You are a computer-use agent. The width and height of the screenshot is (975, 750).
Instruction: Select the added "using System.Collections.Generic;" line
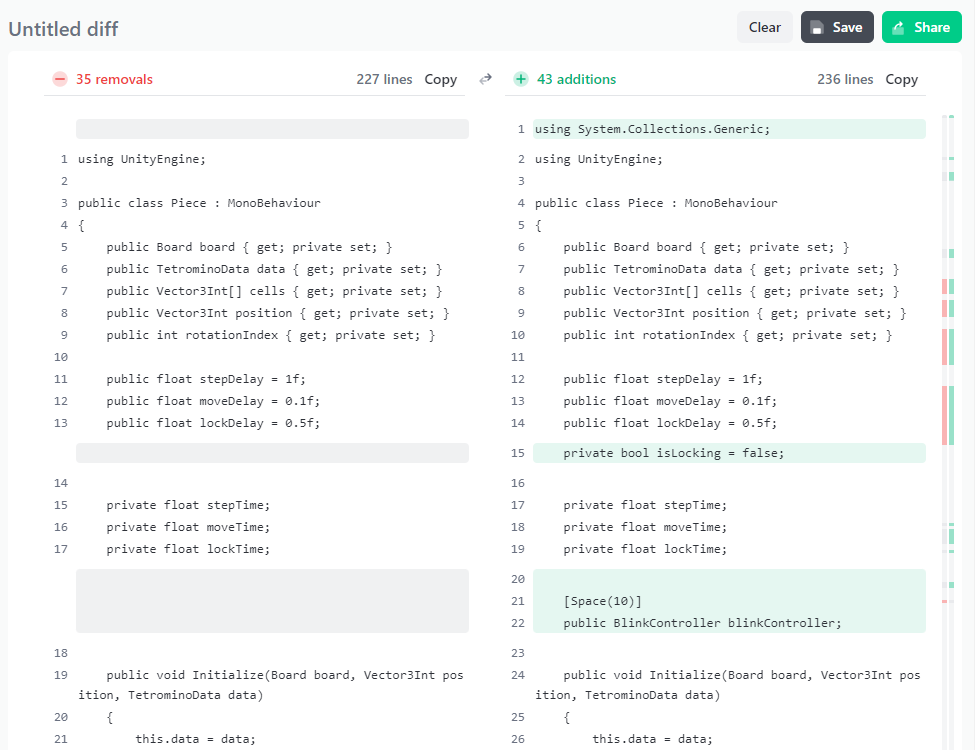pos(652,129)
